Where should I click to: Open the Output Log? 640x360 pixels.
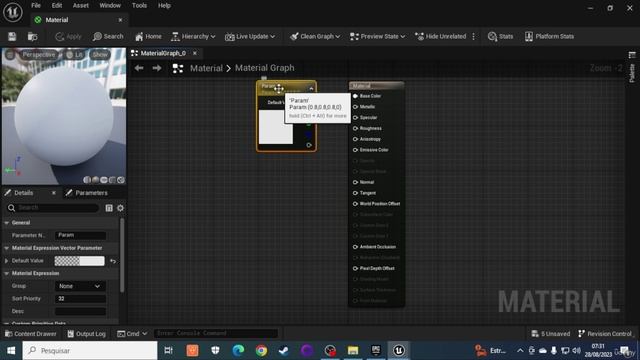86,334
